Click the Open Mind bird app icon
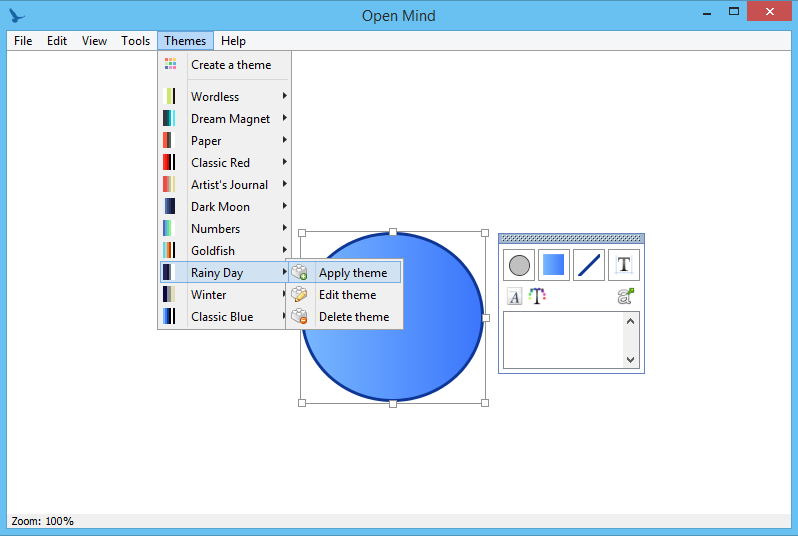 coord(16,16)
